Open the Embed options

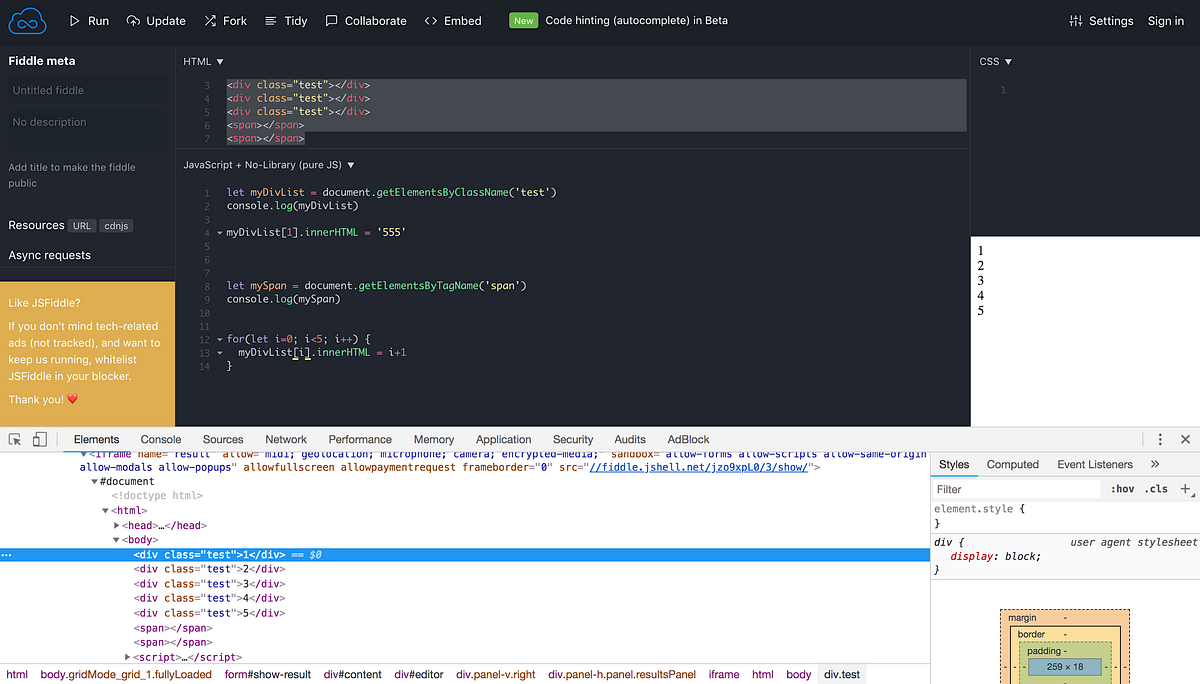[x=453, y=20]
